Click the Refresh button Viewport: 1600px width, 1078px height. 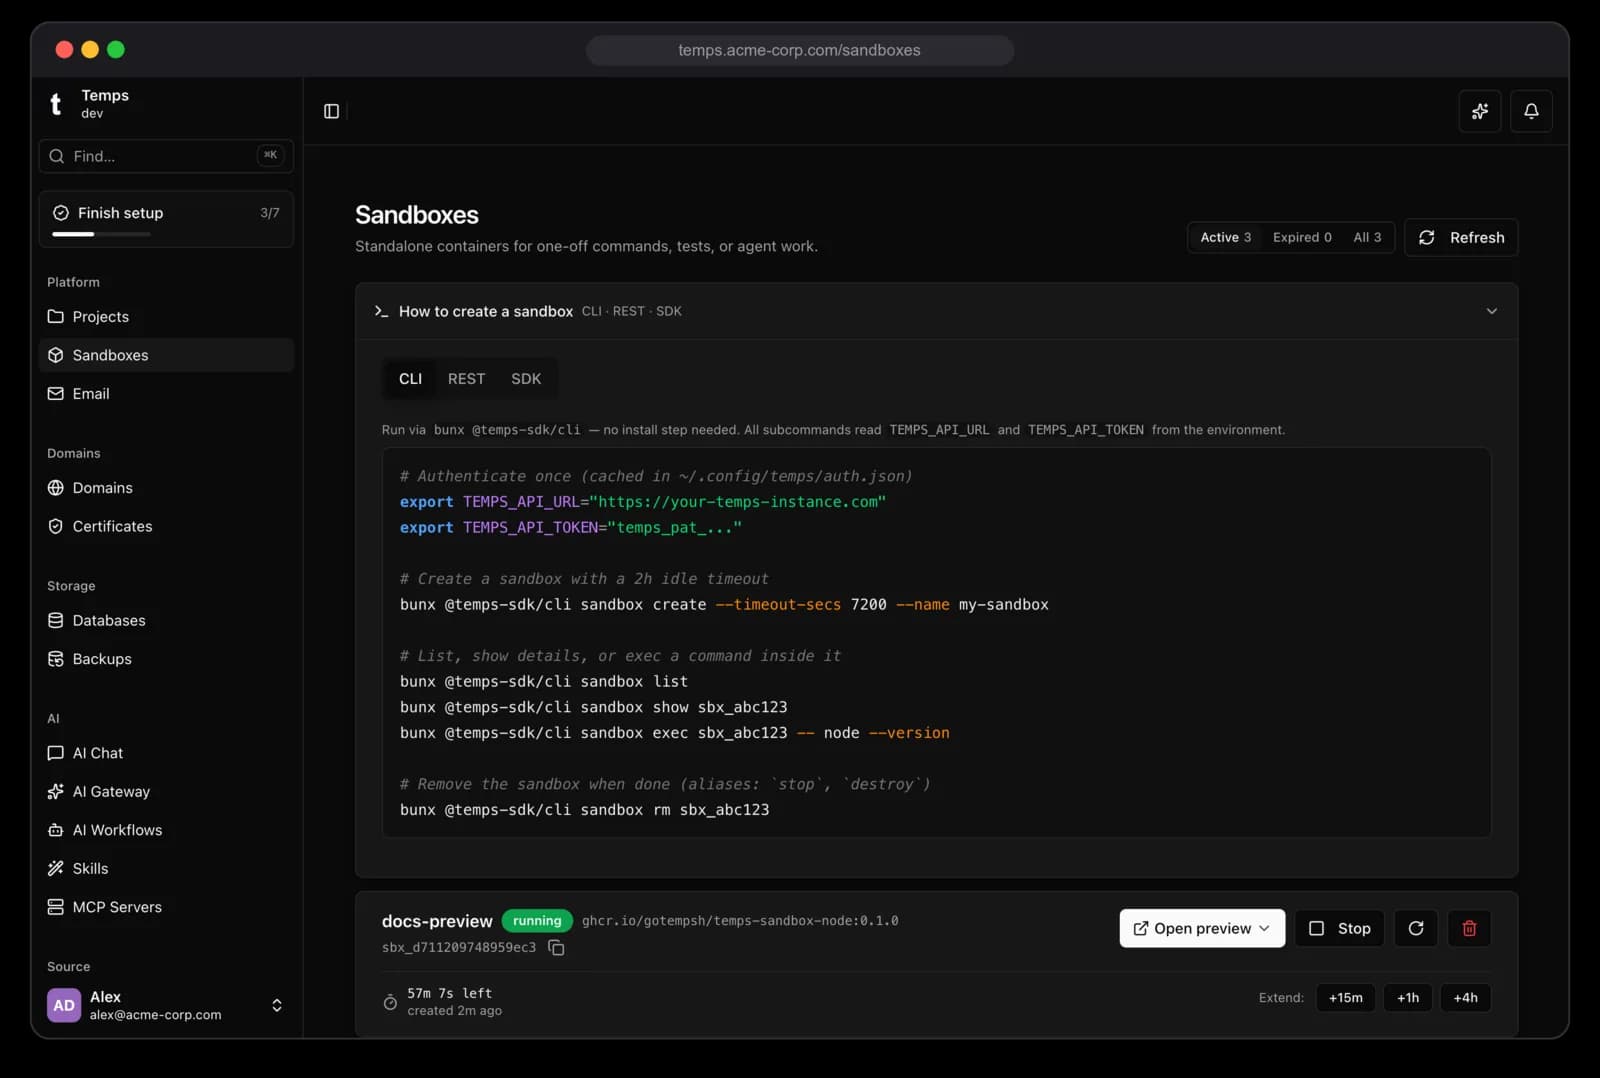(1461, 237)
